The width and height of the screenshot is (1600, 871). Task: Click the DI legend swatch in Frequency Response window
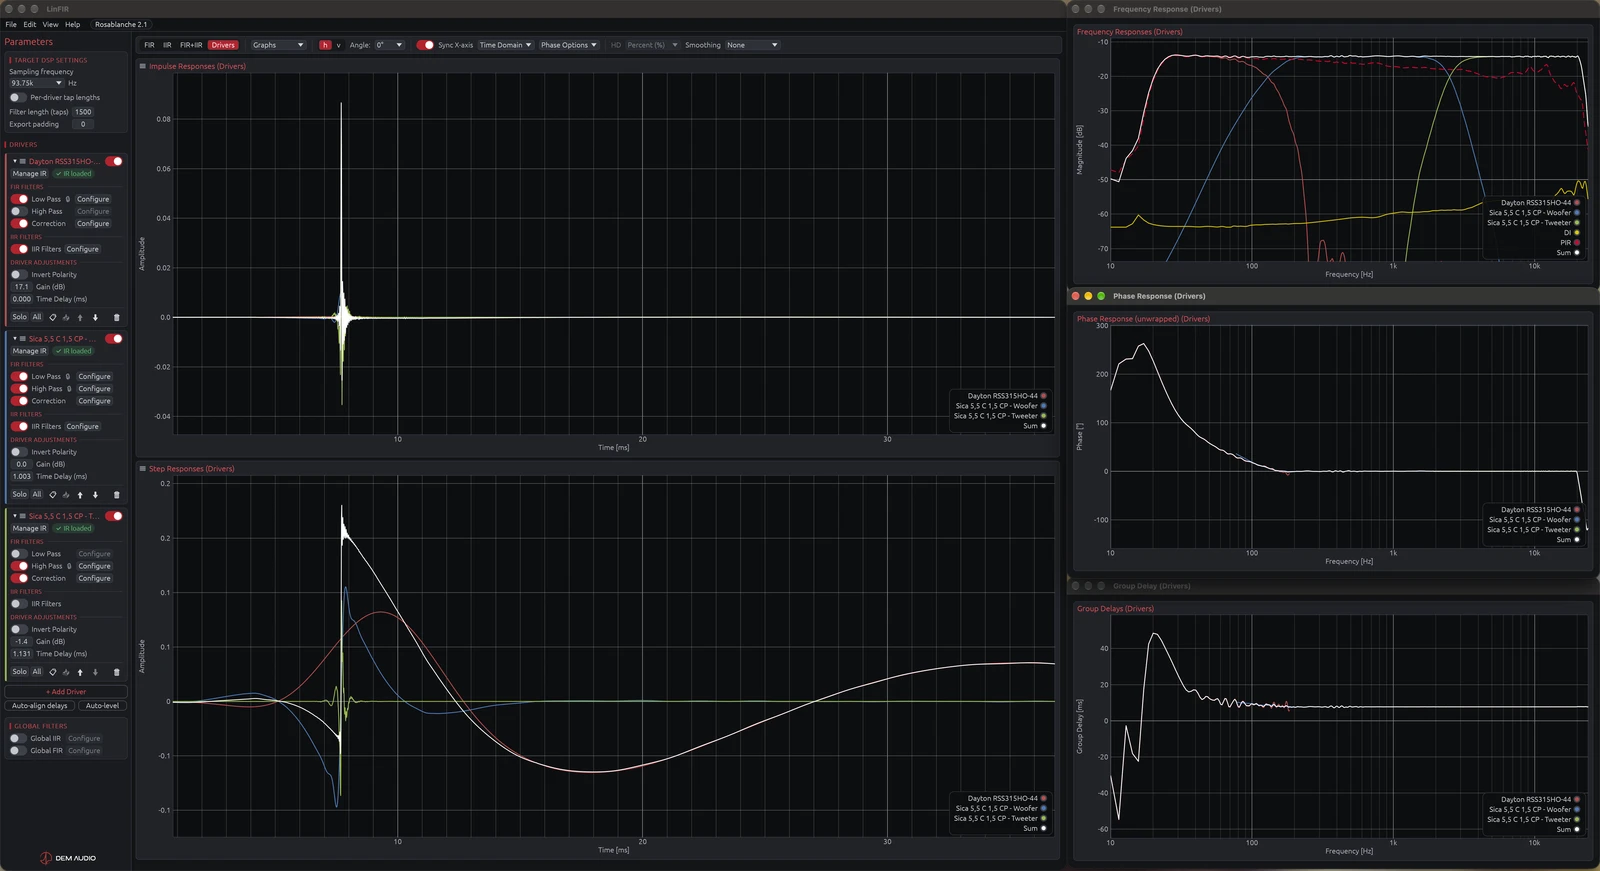[1577, 233]
